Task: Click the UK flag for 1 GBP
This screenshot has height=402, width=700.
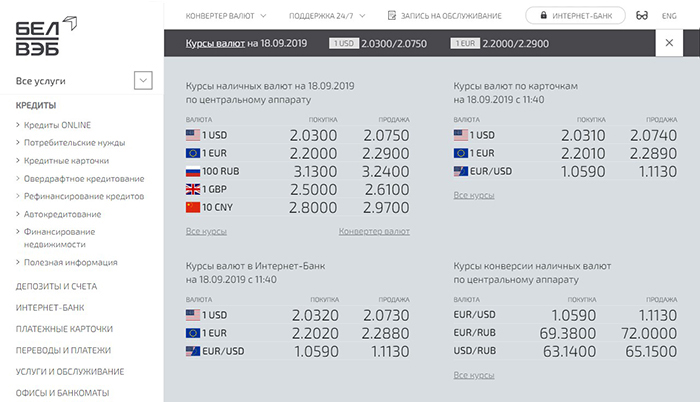Action: 194,189
